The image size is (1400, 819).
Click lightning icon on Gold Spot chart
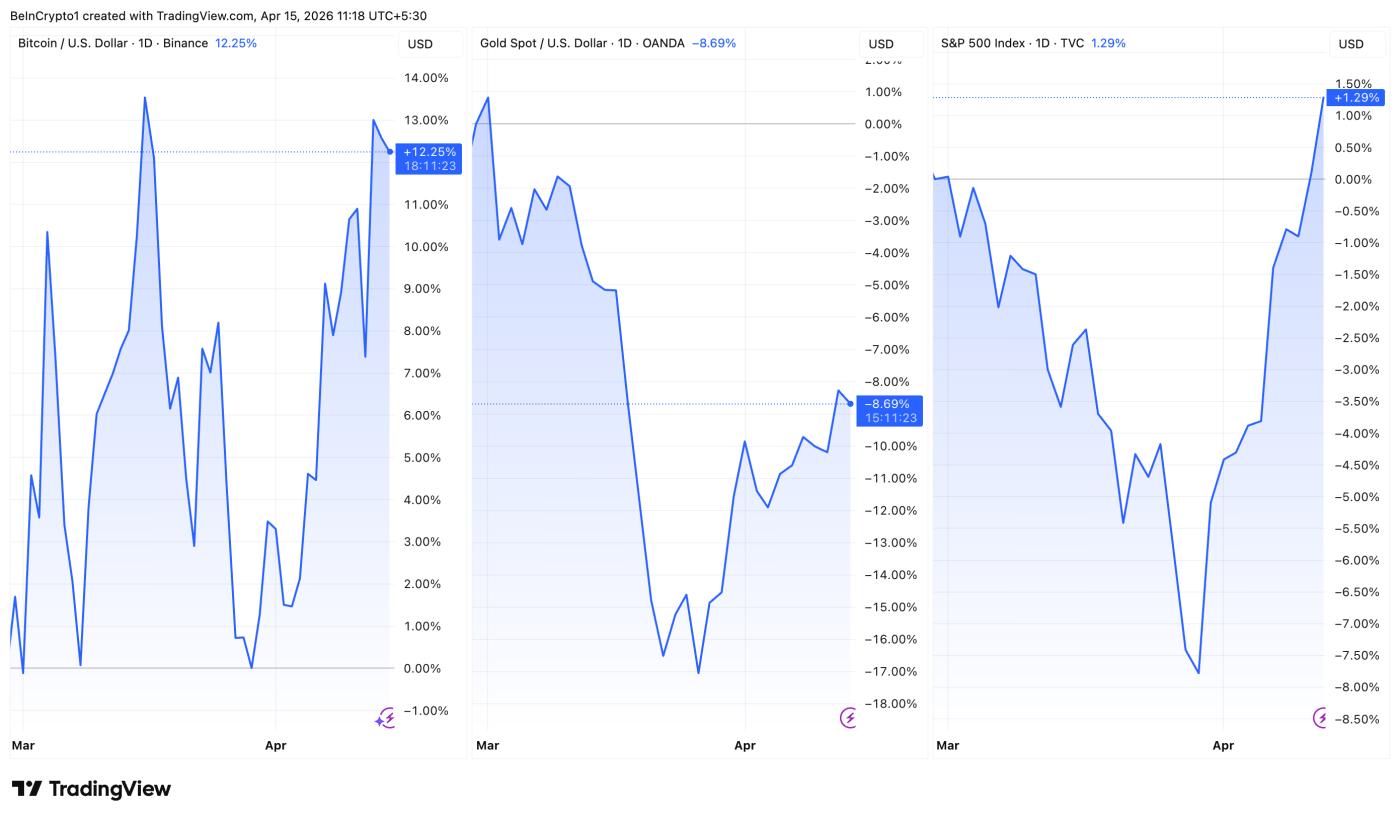848,717
